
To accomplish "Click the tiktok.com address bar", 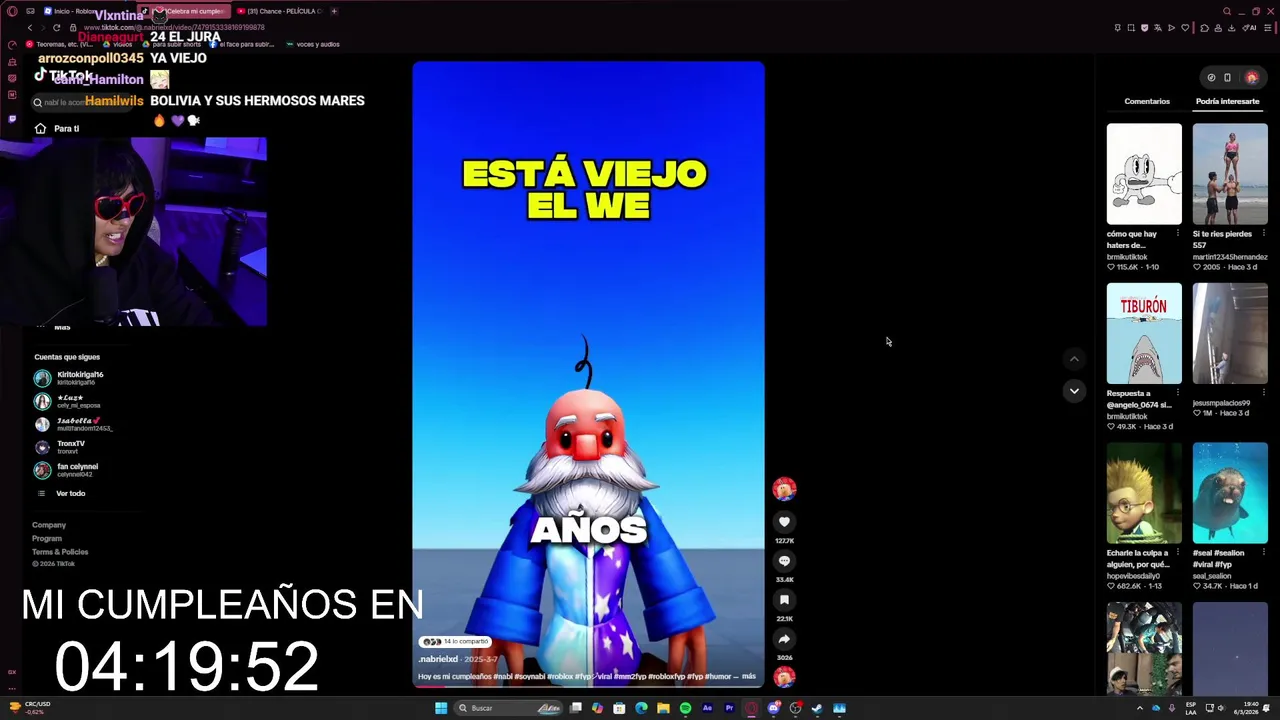I will (x=174, y=28).
